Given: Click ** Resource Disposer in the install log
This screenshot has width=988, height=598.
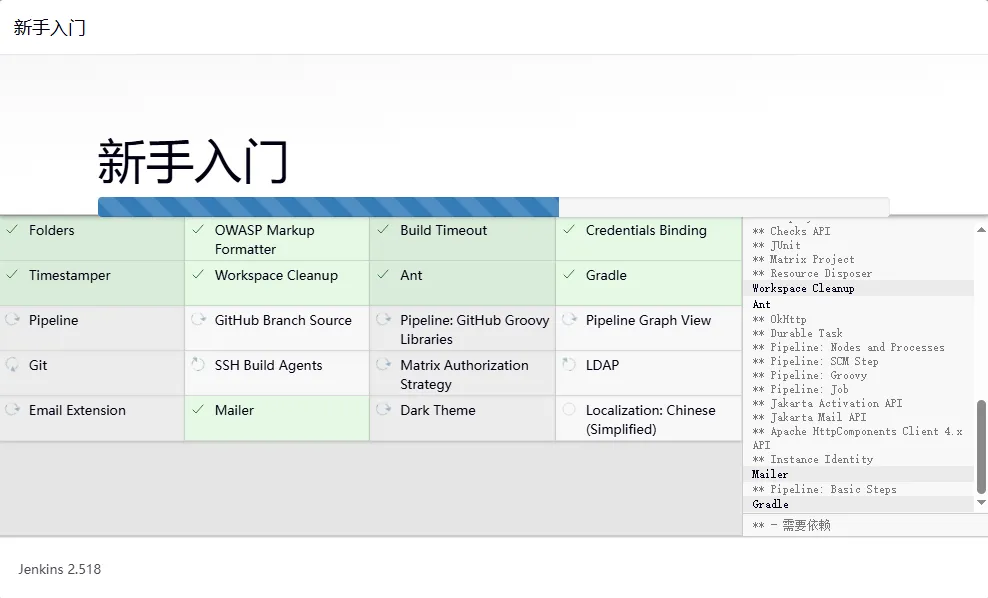Looking at the screenshot, I should [812, 273].
